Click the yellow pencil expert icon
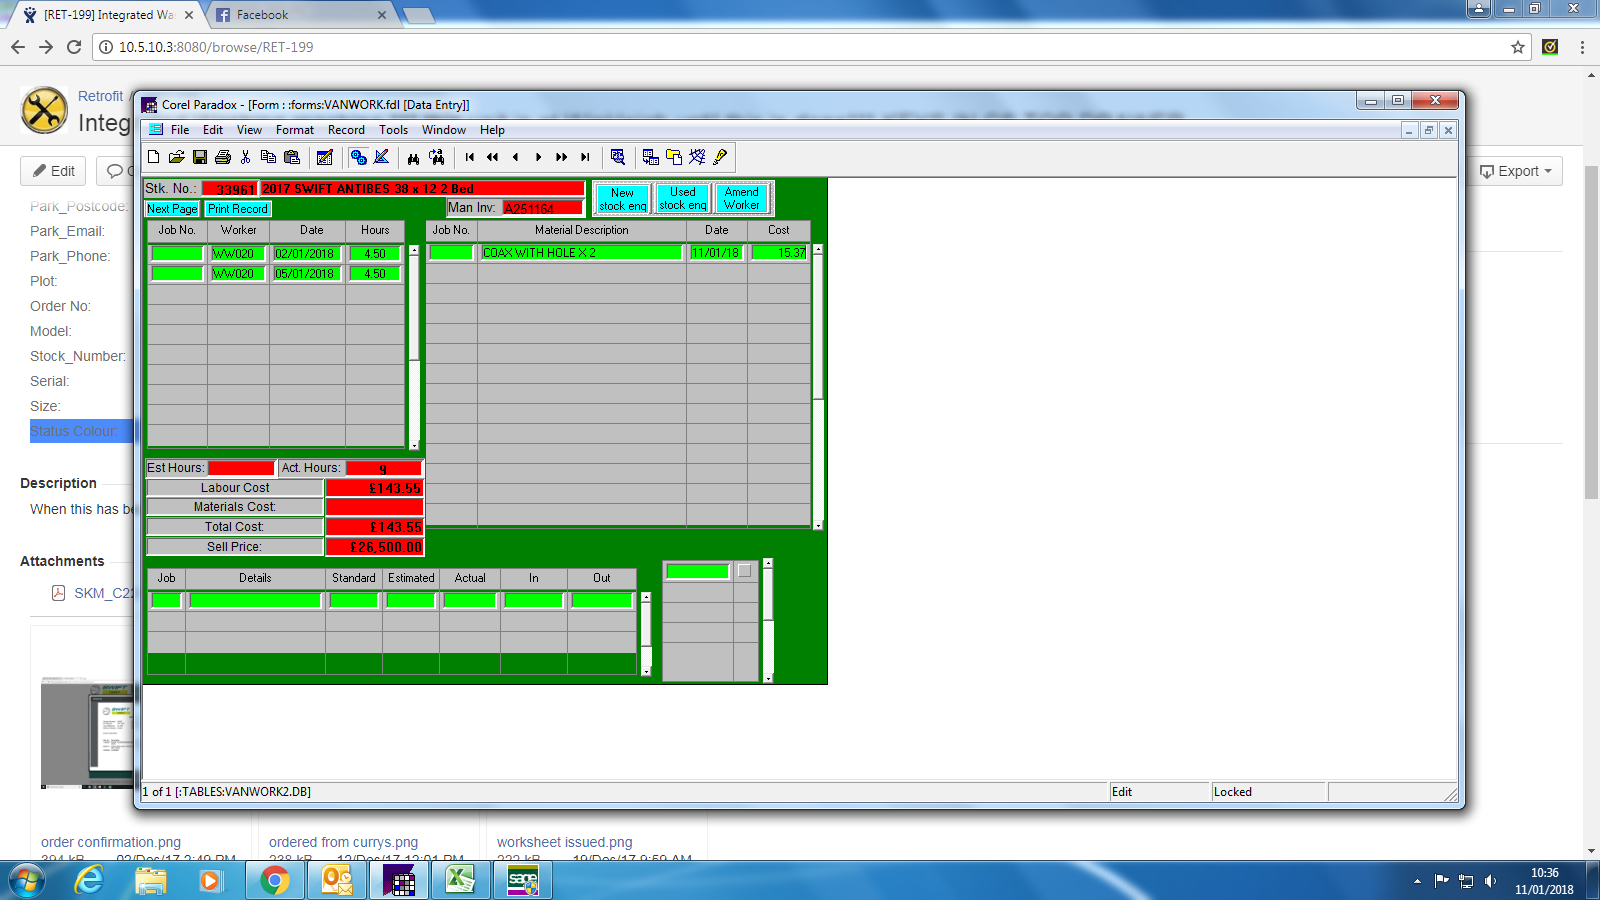 [720, 157]
